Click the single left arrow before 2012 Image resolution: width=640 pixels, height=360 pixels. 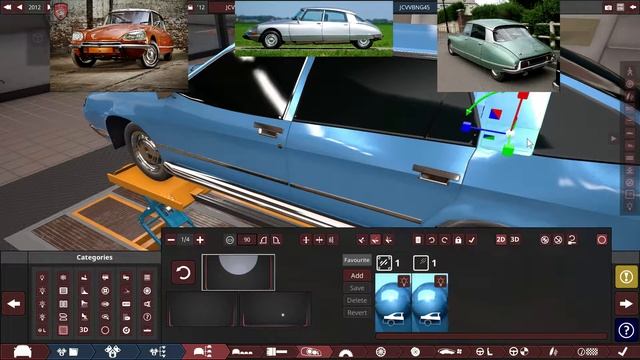[x=19, y=7]
